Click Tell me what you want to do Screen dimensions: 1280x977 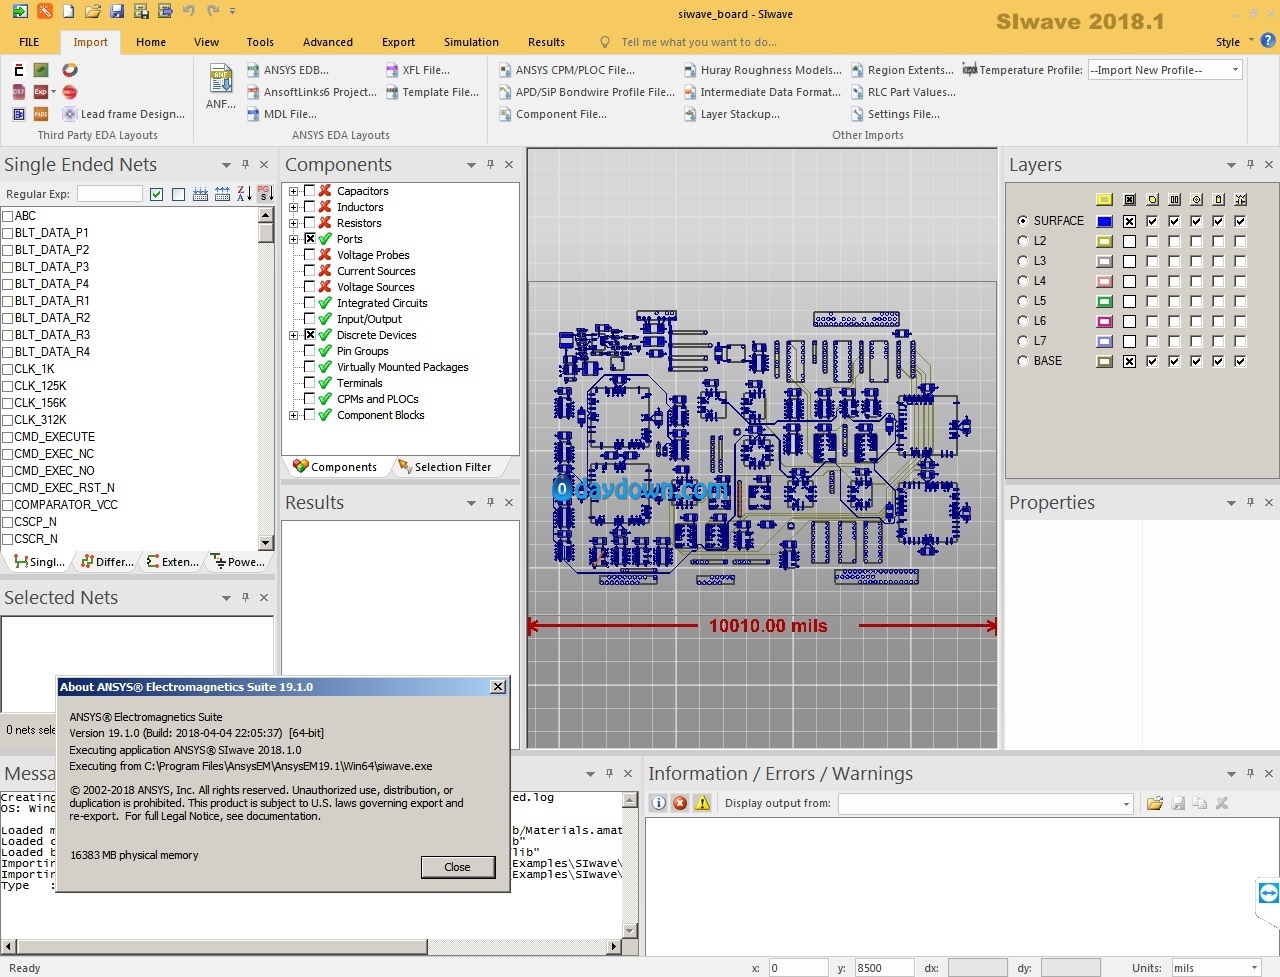point(698,42)
